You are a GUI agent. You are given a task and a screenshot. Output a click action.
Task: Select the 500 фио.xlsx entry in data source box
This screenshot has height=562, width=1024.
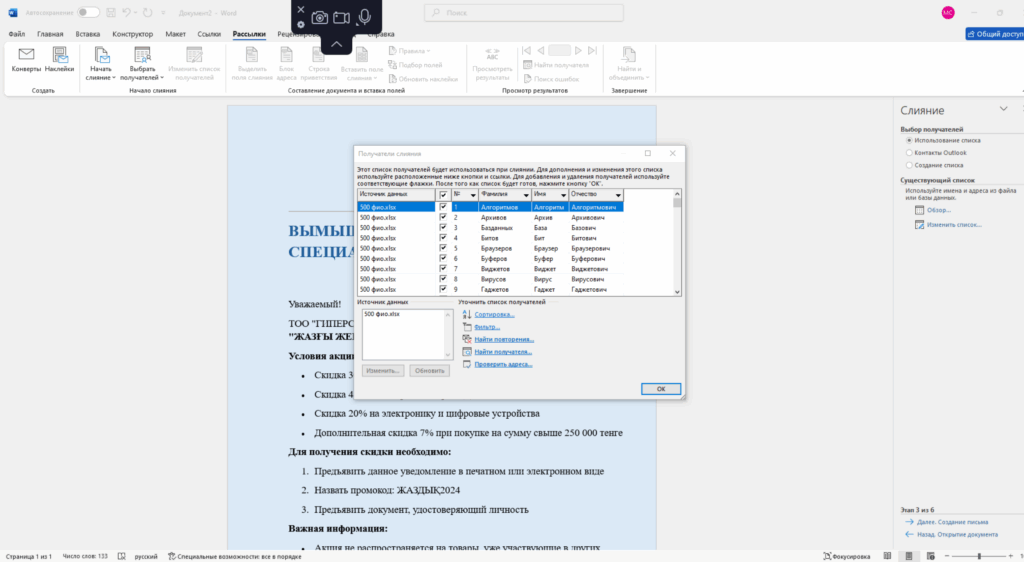click(x=382, y=314)
